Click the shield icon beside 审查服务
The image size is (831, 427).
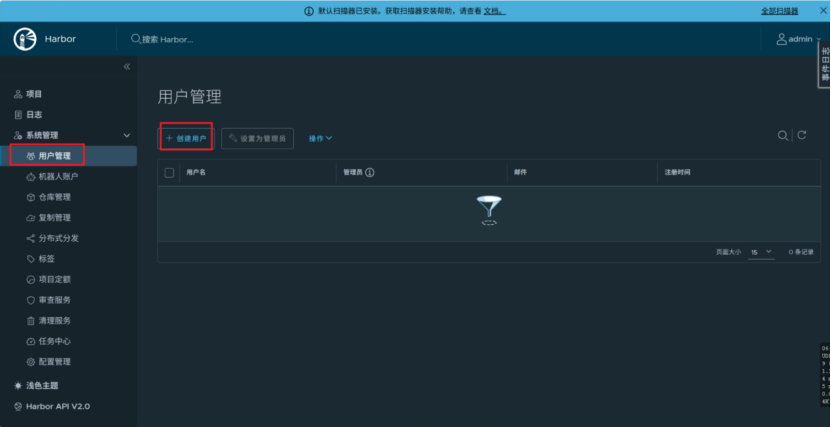31,300
